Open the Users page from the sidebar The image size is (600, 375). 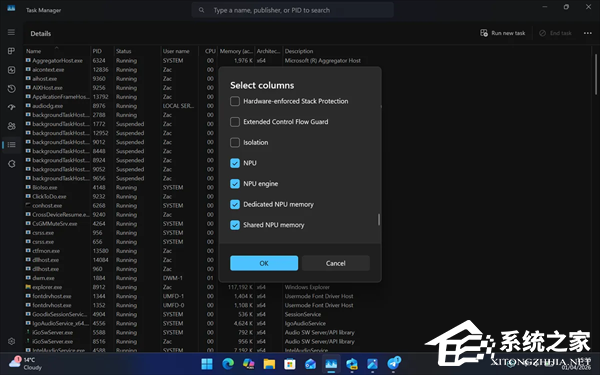click(11, 126)
